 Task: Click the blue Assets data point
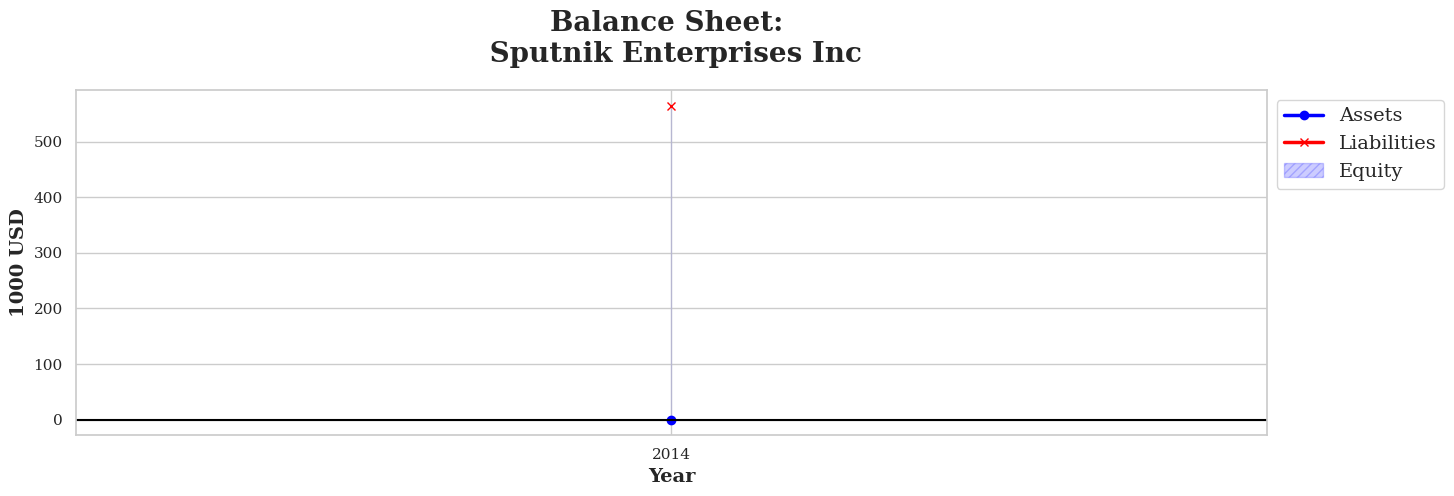(x=671, y=420)
